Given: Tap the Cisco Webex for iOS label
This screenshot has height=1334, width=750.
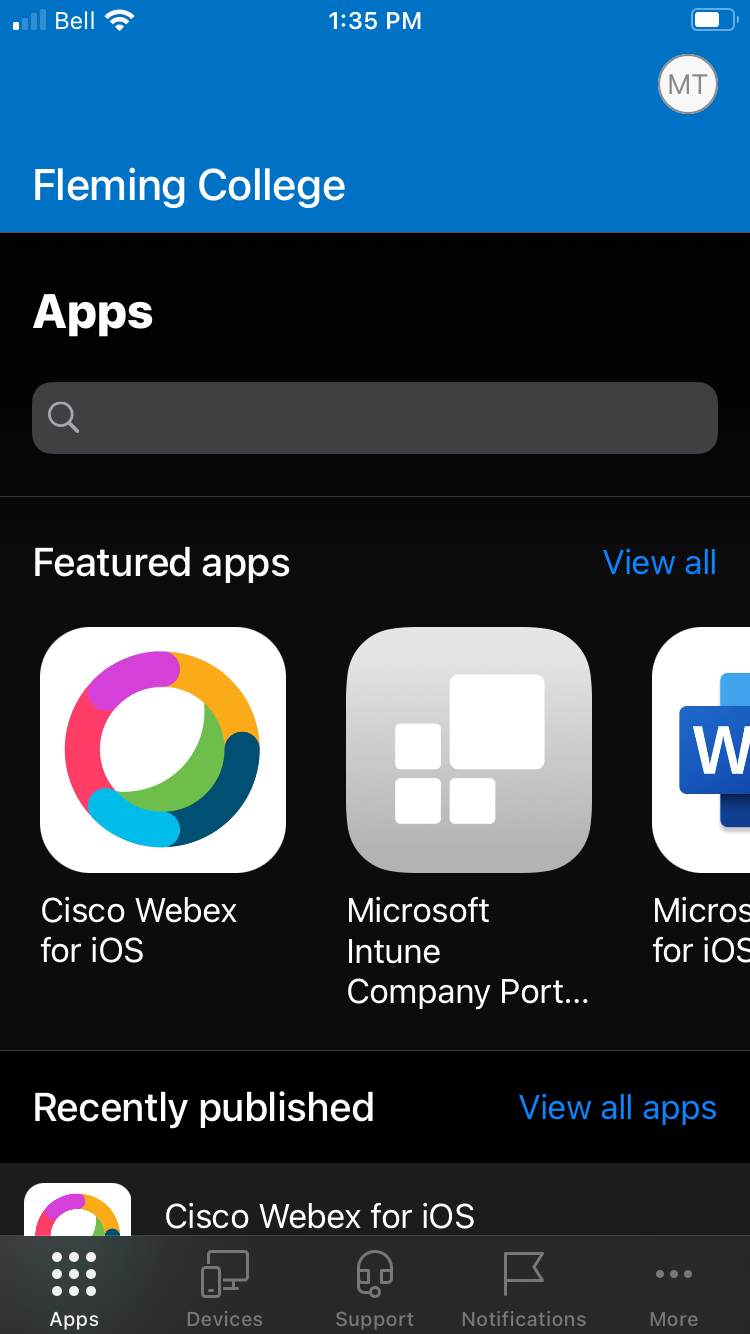Looking at the screenshot, I should [139, 930].
